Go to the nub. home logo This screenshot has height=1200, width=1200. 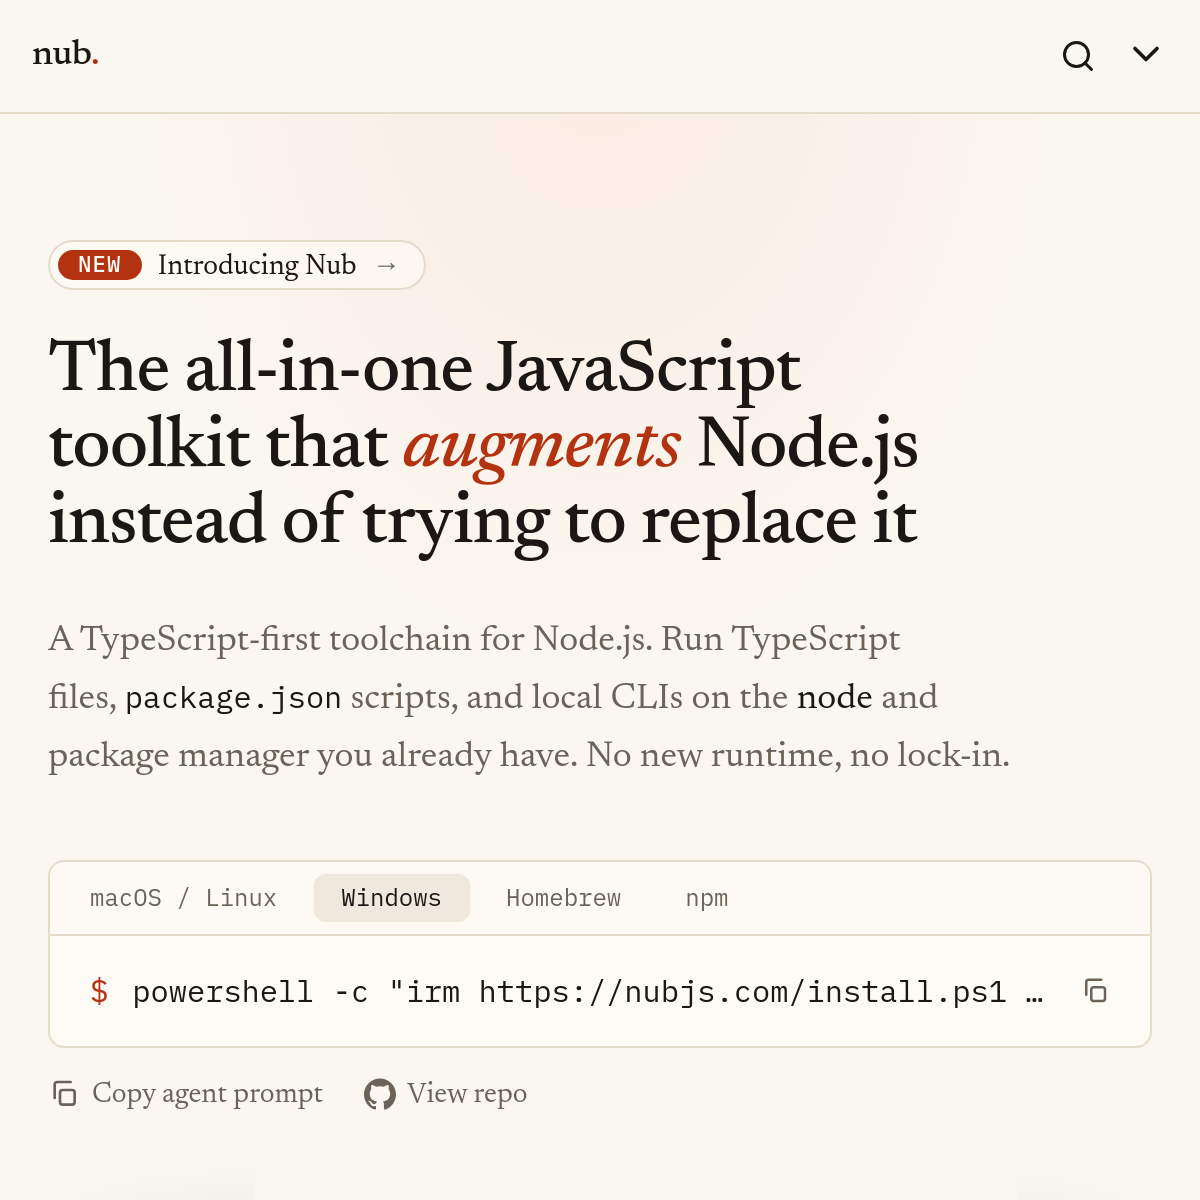[x=66, y=53]
